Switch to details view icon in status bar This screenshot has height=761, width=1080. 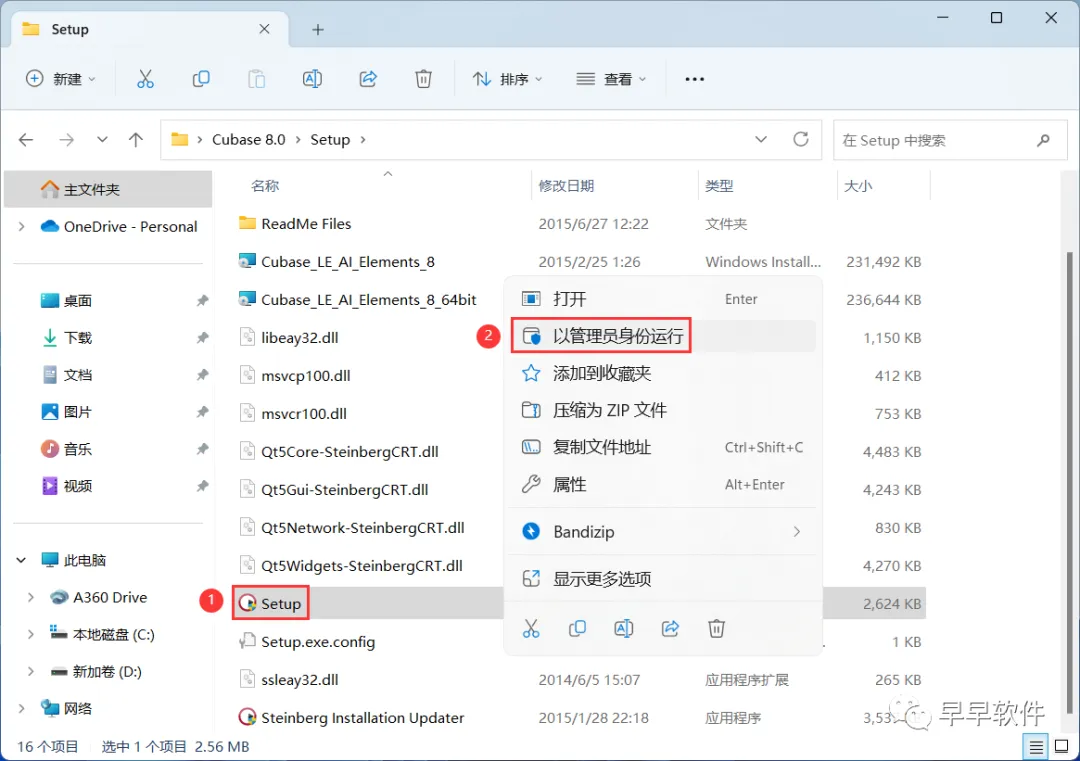pos(1036,747)
